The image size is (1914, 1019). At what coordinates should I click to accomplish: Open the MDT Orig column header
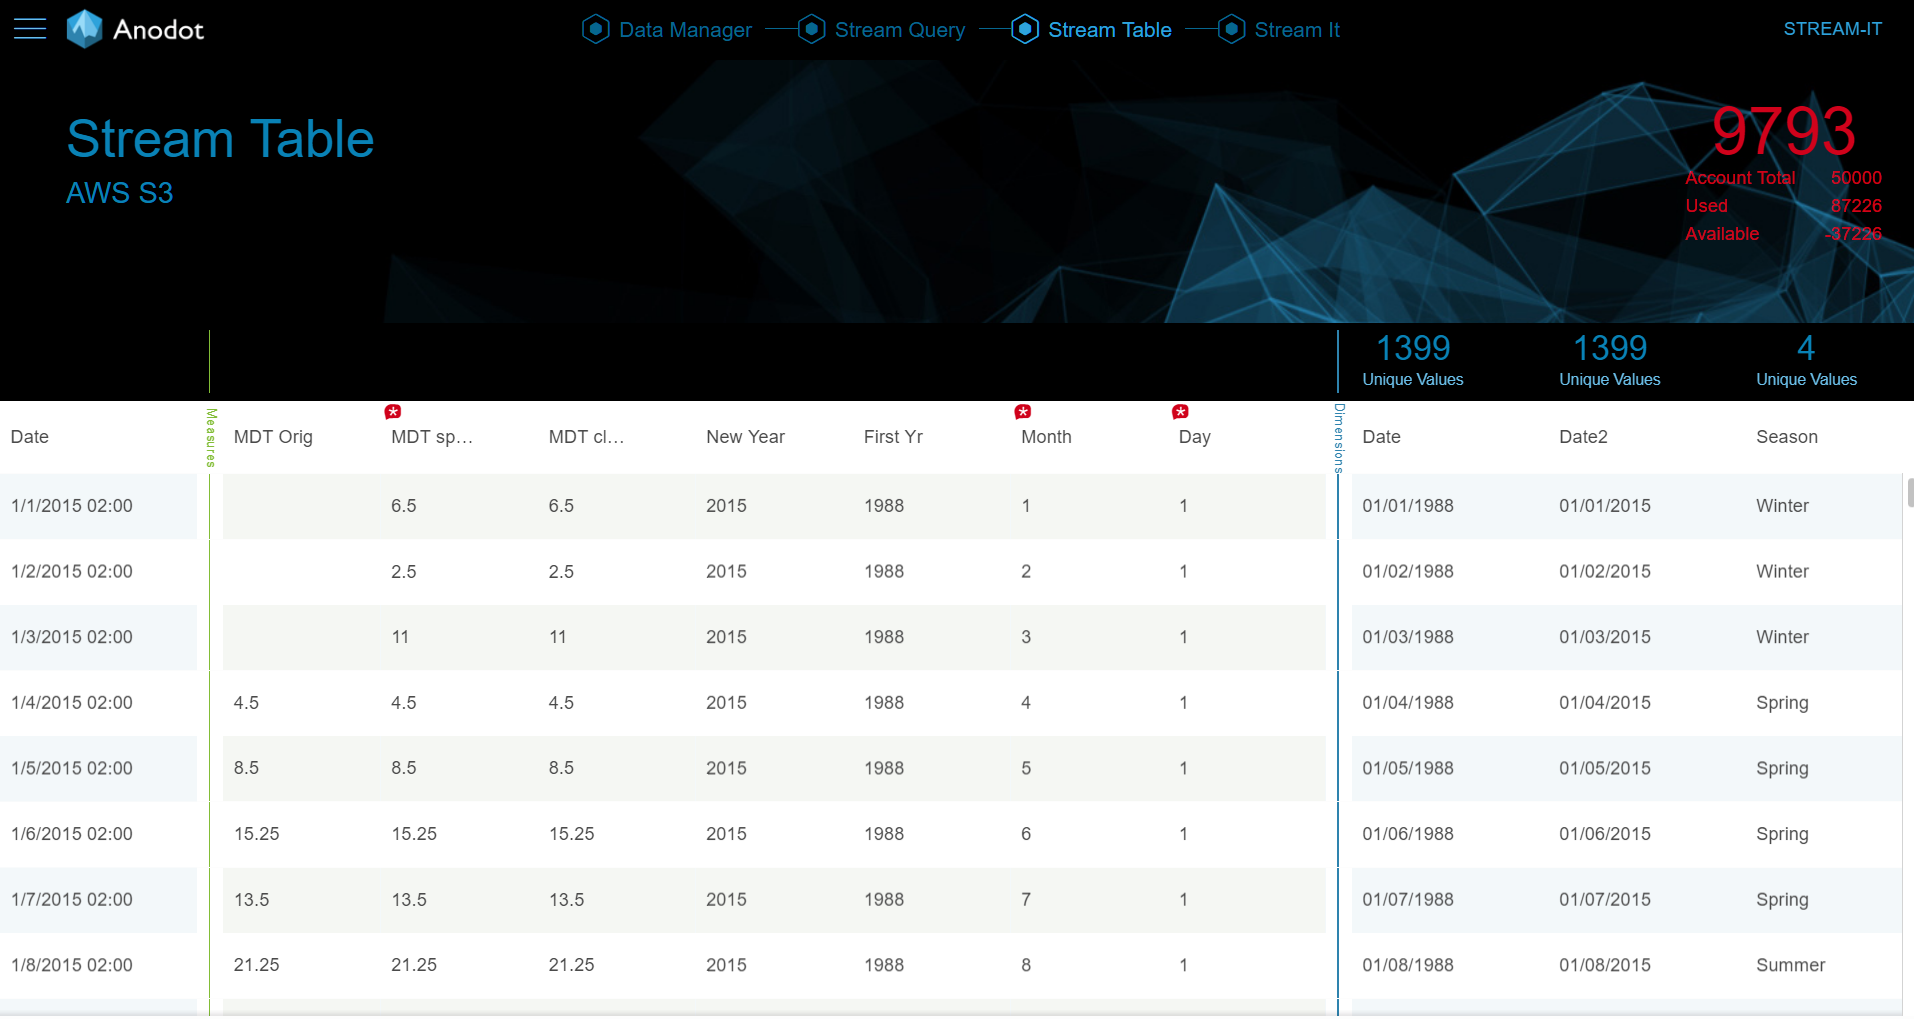[x=273, y=436]
